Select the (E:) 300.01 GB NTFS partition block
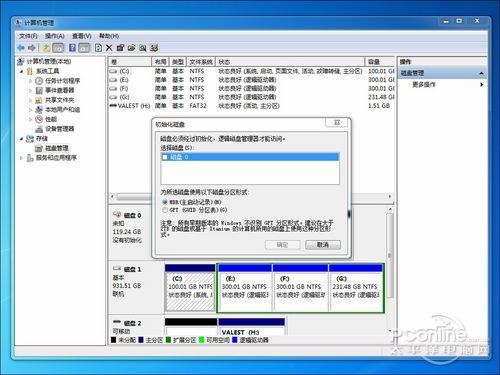 (x=245, y=288)
